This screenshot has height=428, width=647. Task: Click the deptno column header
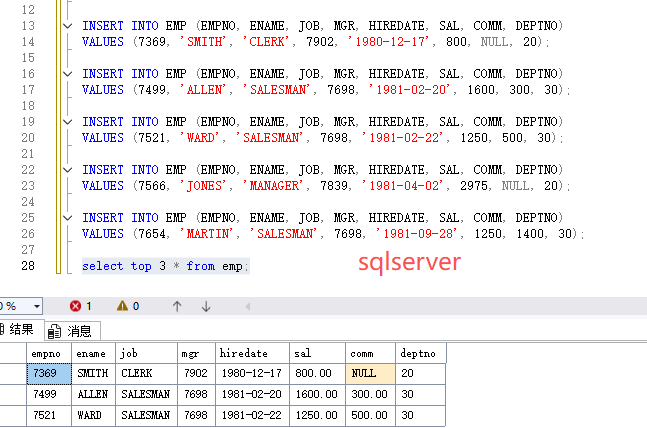pyautogui.click(x=420, y=353)
